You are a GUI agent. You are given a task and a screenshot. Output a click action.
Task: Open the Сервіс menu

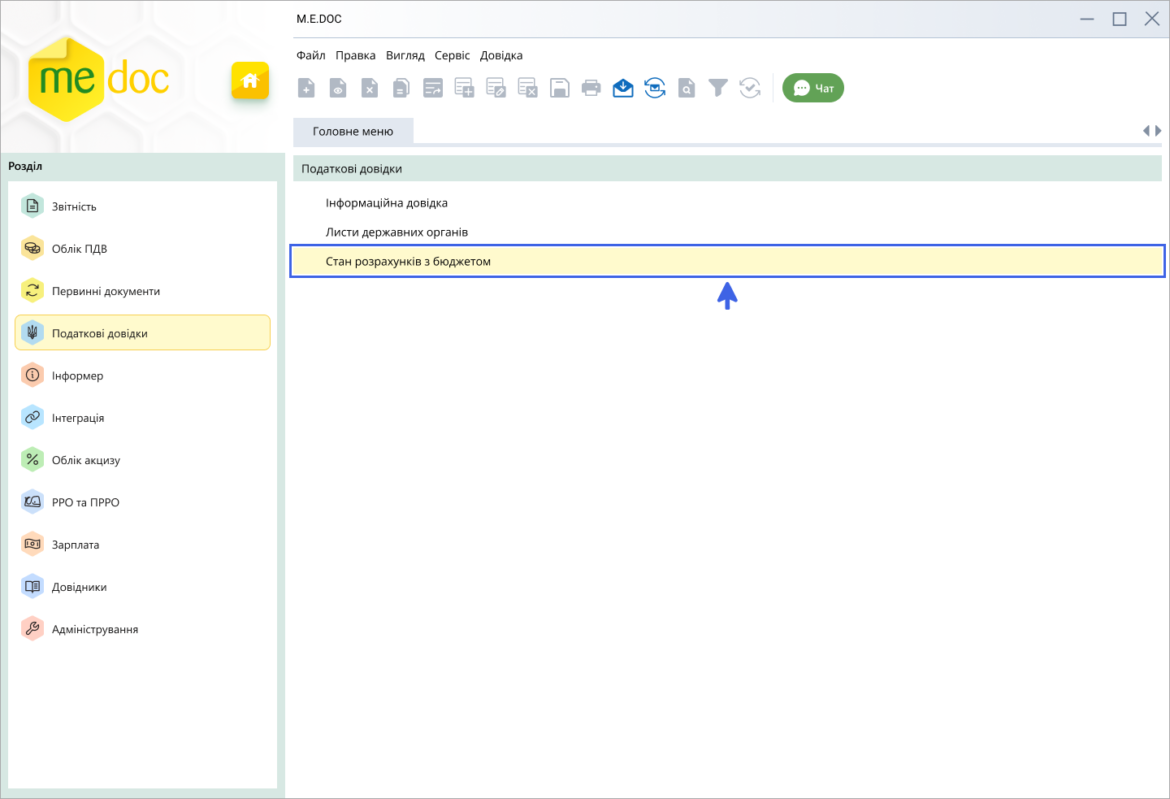[x=452, y=55]
